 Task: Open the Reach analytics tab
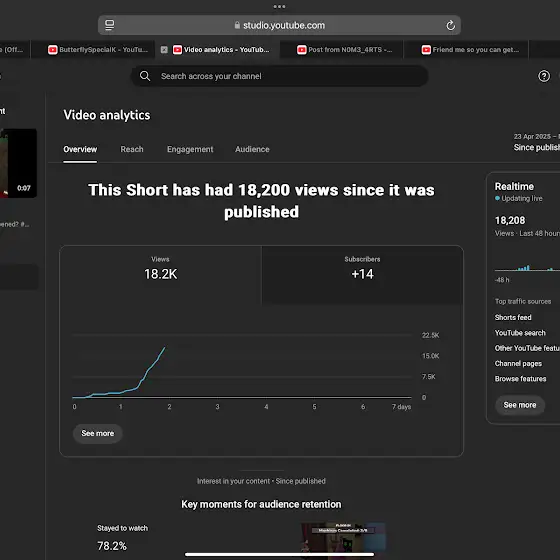click(132, 149)
